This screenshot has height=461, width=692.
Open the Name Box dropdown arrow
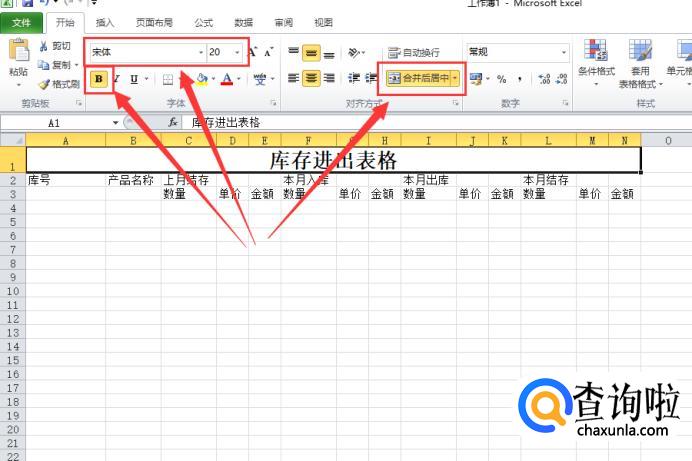coord(116,123)
